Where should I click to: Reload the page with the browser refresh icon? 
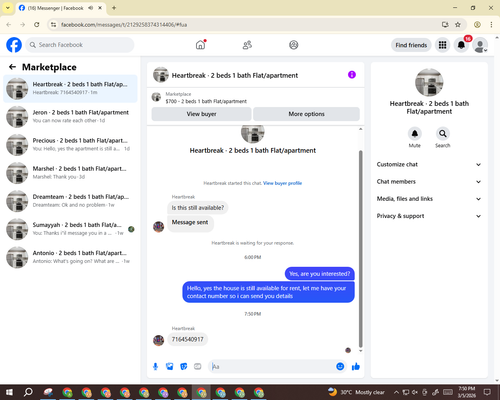tap(37, 25)
